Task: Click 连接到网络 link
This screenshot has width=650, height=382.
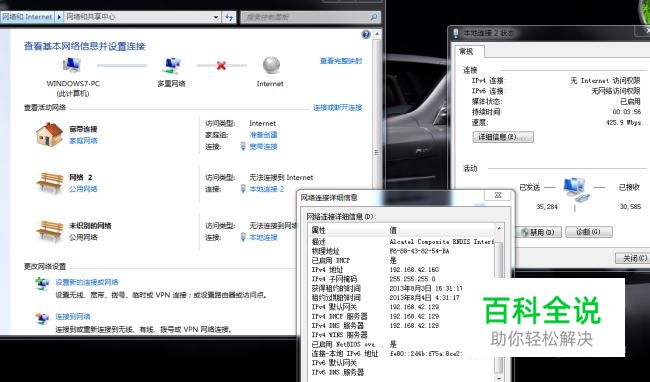Action: click(x=73, y=317)
